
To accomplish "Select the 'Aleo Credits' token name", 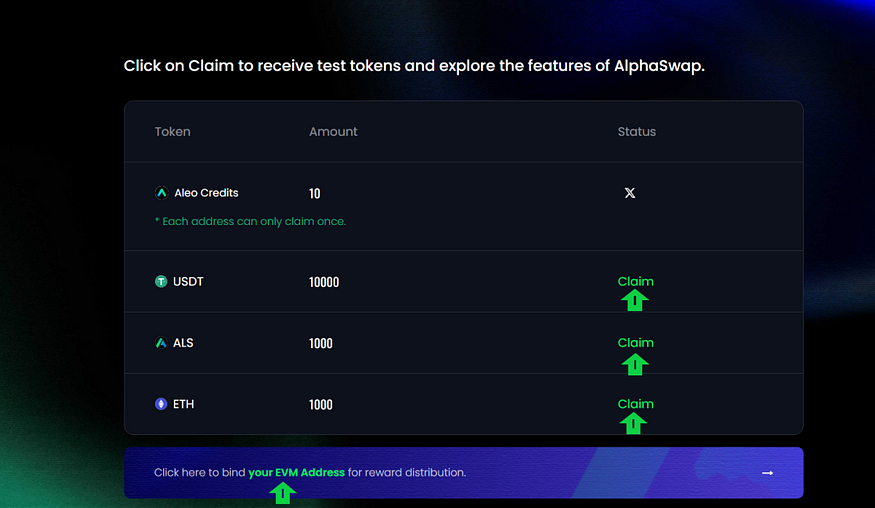I will point(206,193).
